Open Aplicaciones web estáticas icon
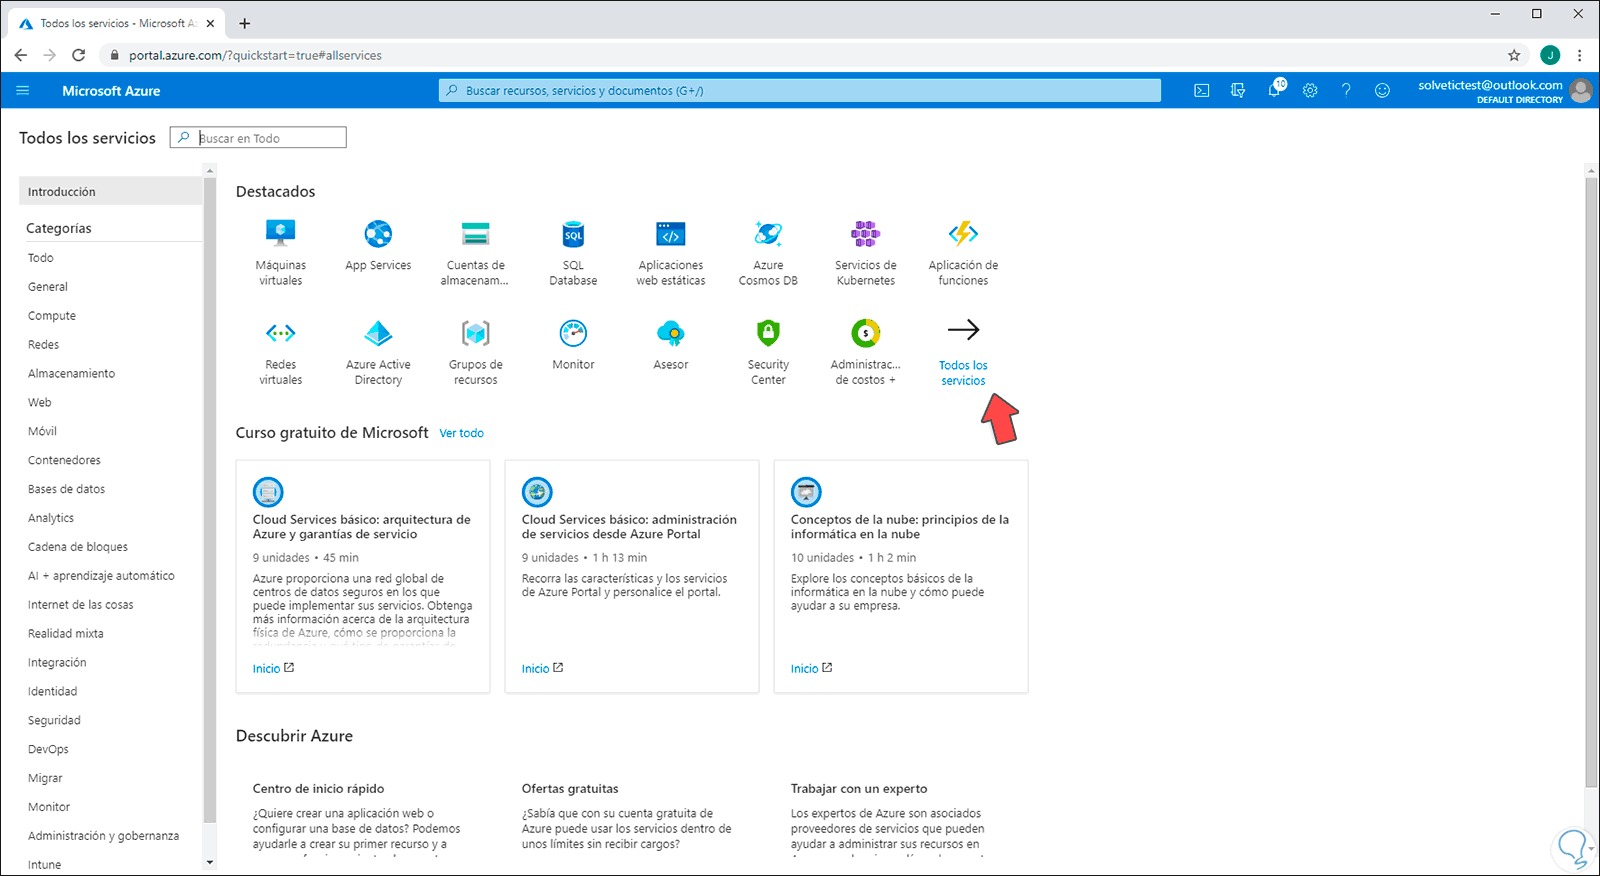The height and width of the screenshot is (876, 1600). (x=671, y=234)
